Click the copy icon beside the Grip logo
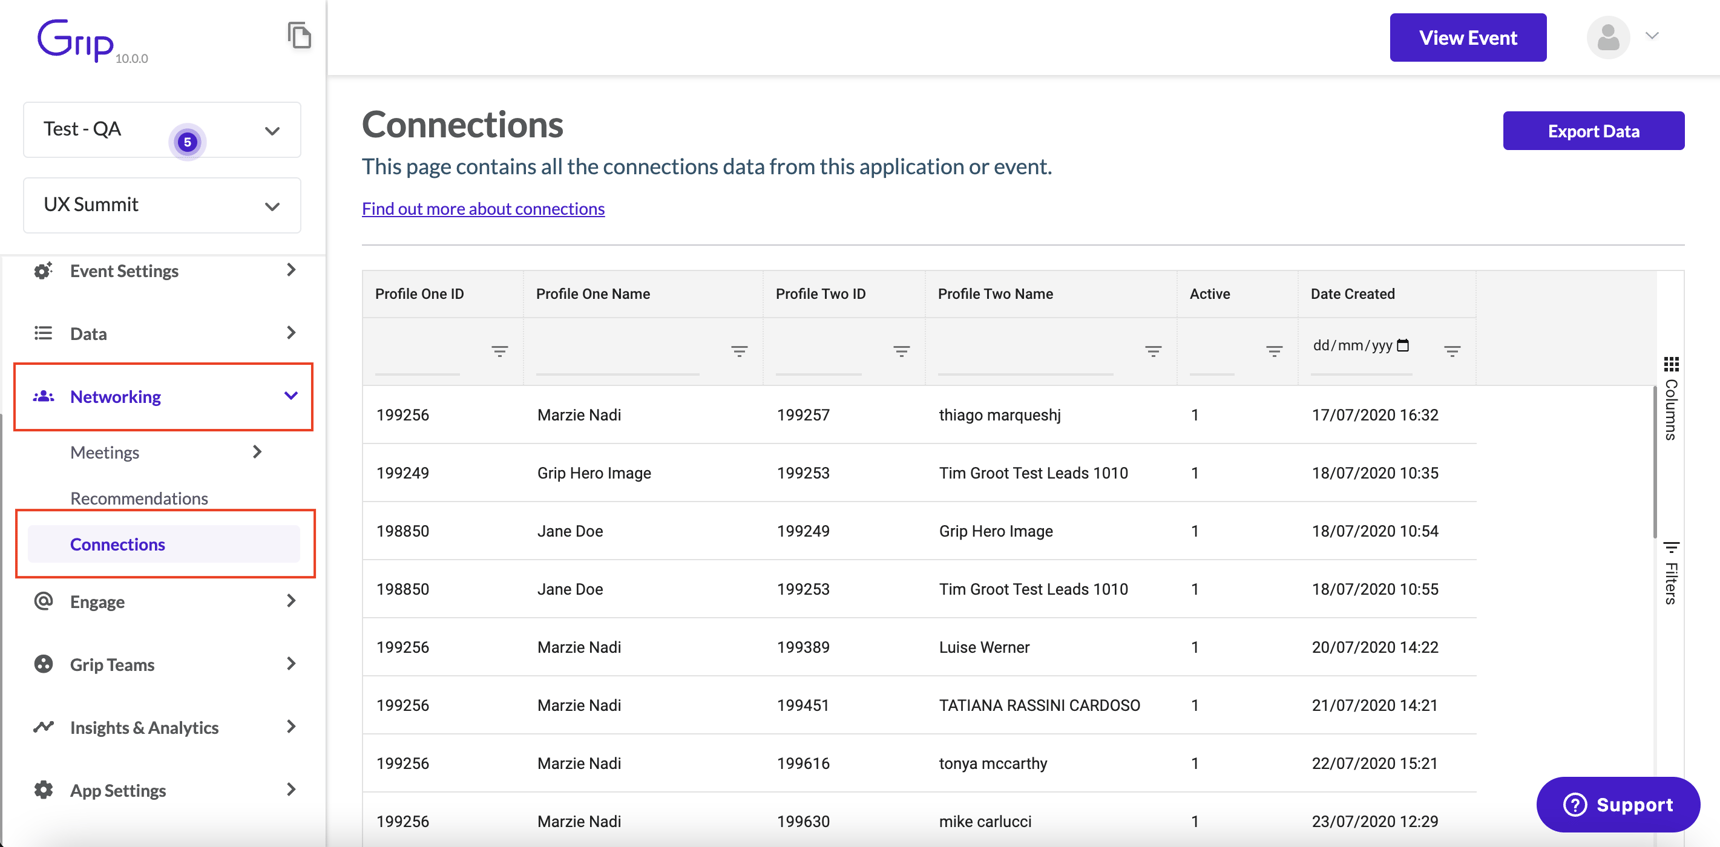This screenshot has height=847, width=1720. point(299,36)
